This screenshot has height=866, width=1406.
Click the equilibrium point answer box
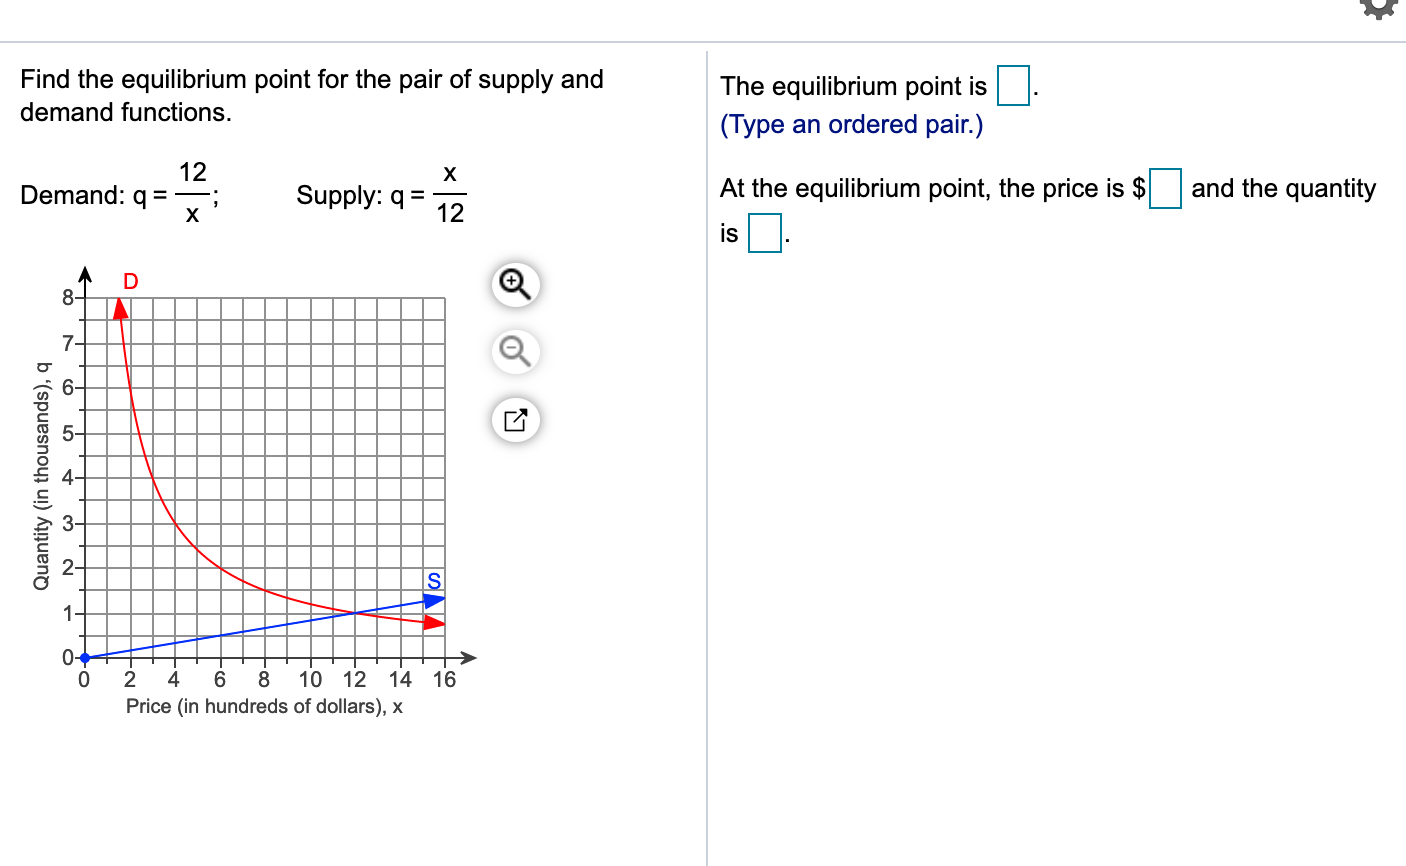[x=1012, y=86]
